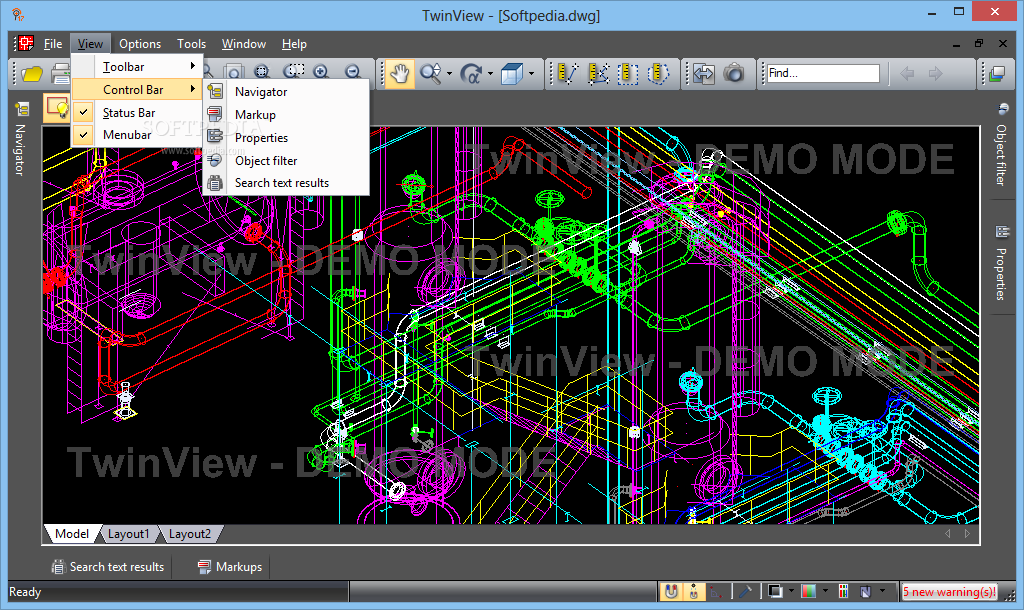Open the Zoom tool dropdown arrow
This screenshot has height=610, width=1024.
point(449,74)
